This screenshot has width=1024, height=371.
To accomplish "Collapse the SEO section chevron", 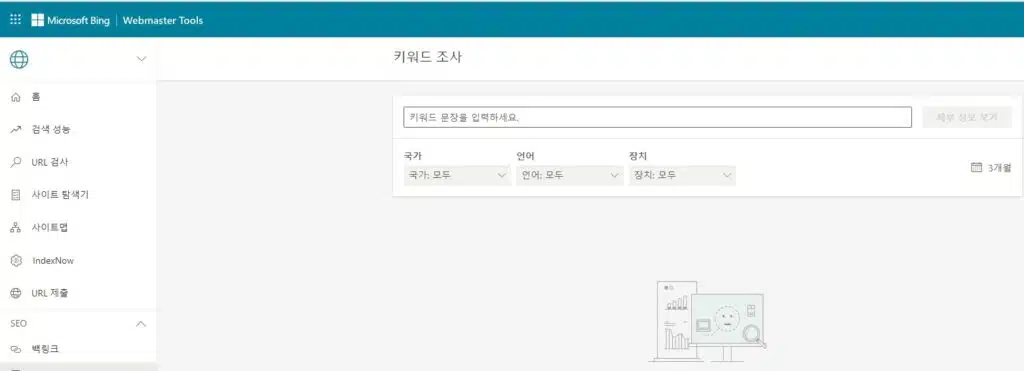I will (x=140, y=324).
